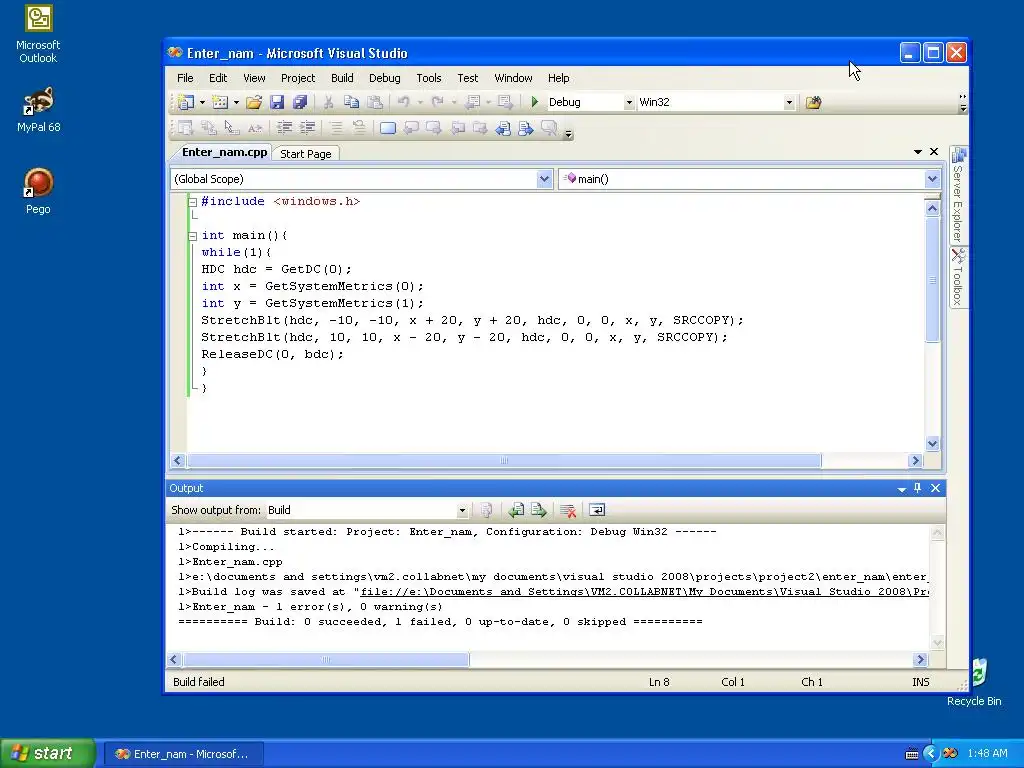Select the Enter_nam.cpp tab
This screenshot has height=768, width=1024.
click(224, 152)
